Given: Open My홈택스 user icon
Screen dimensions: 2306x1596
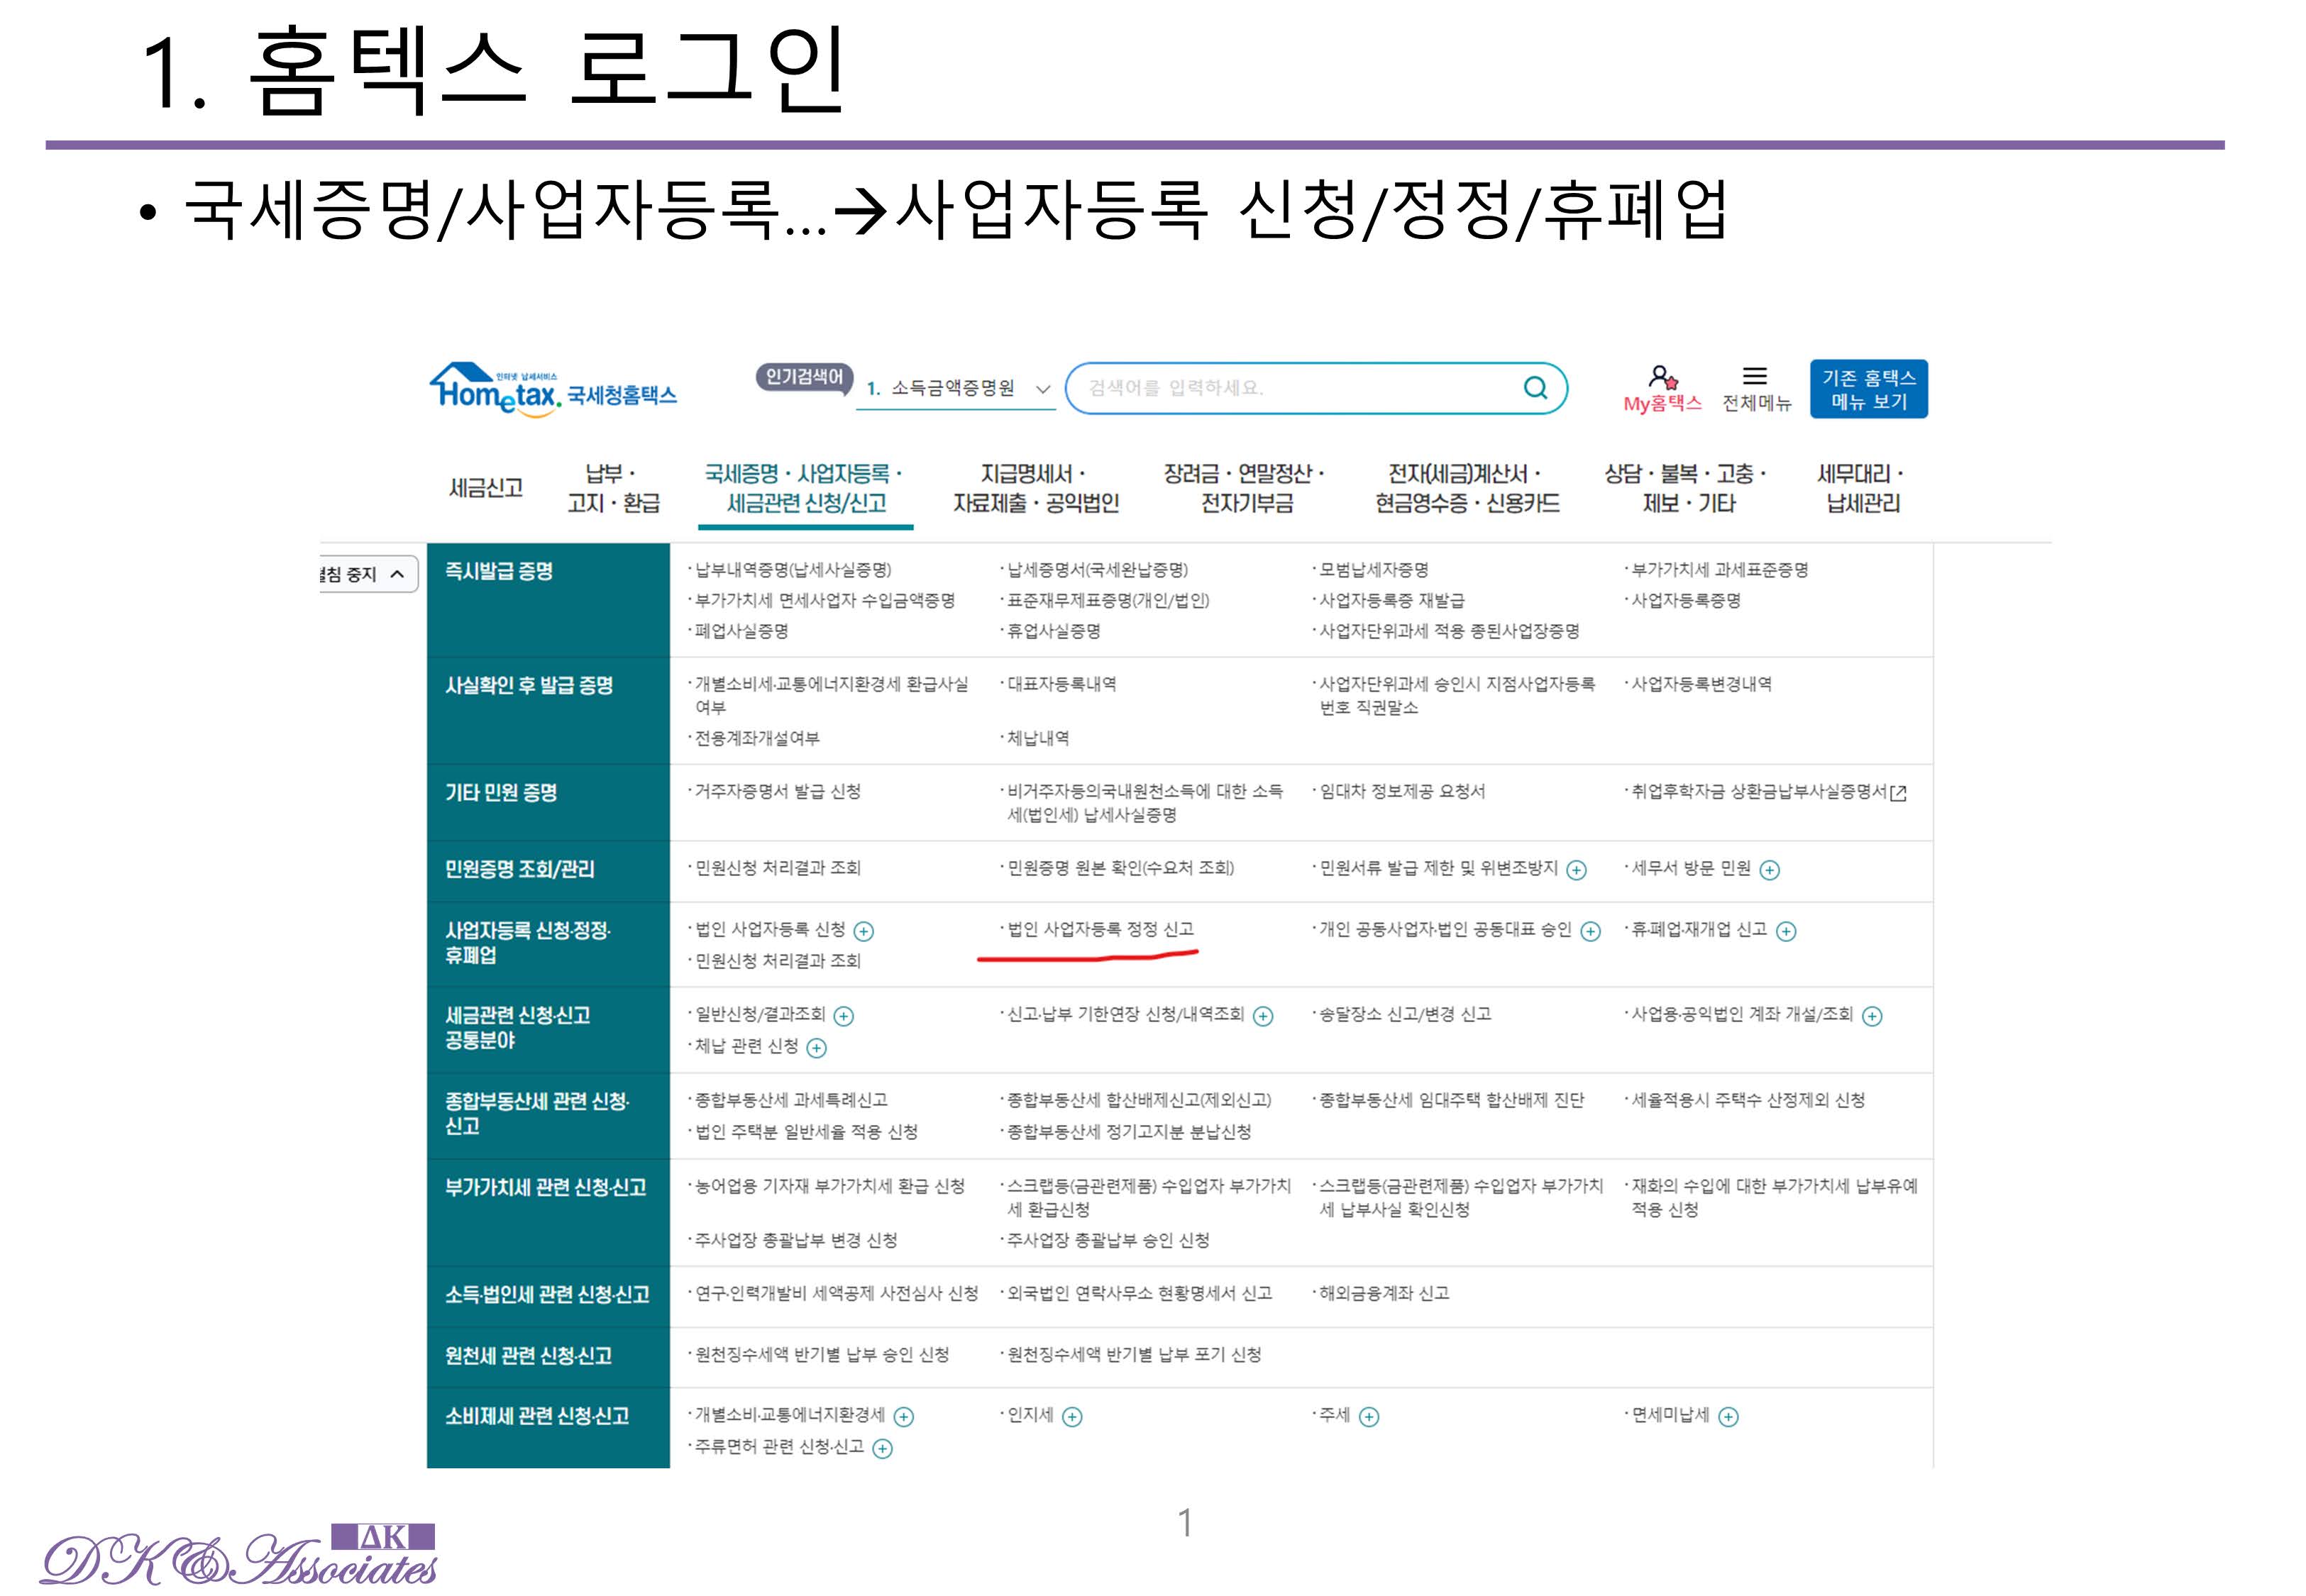Looking at the screenshot, I should pyautogui.click(x=1662, y=377).
